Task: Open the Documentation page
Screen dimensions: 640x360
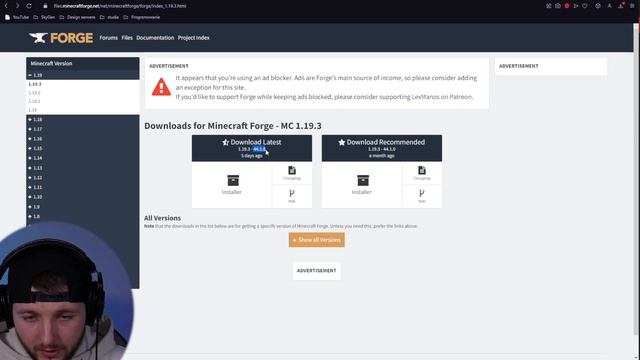Action: pos(155,38)
